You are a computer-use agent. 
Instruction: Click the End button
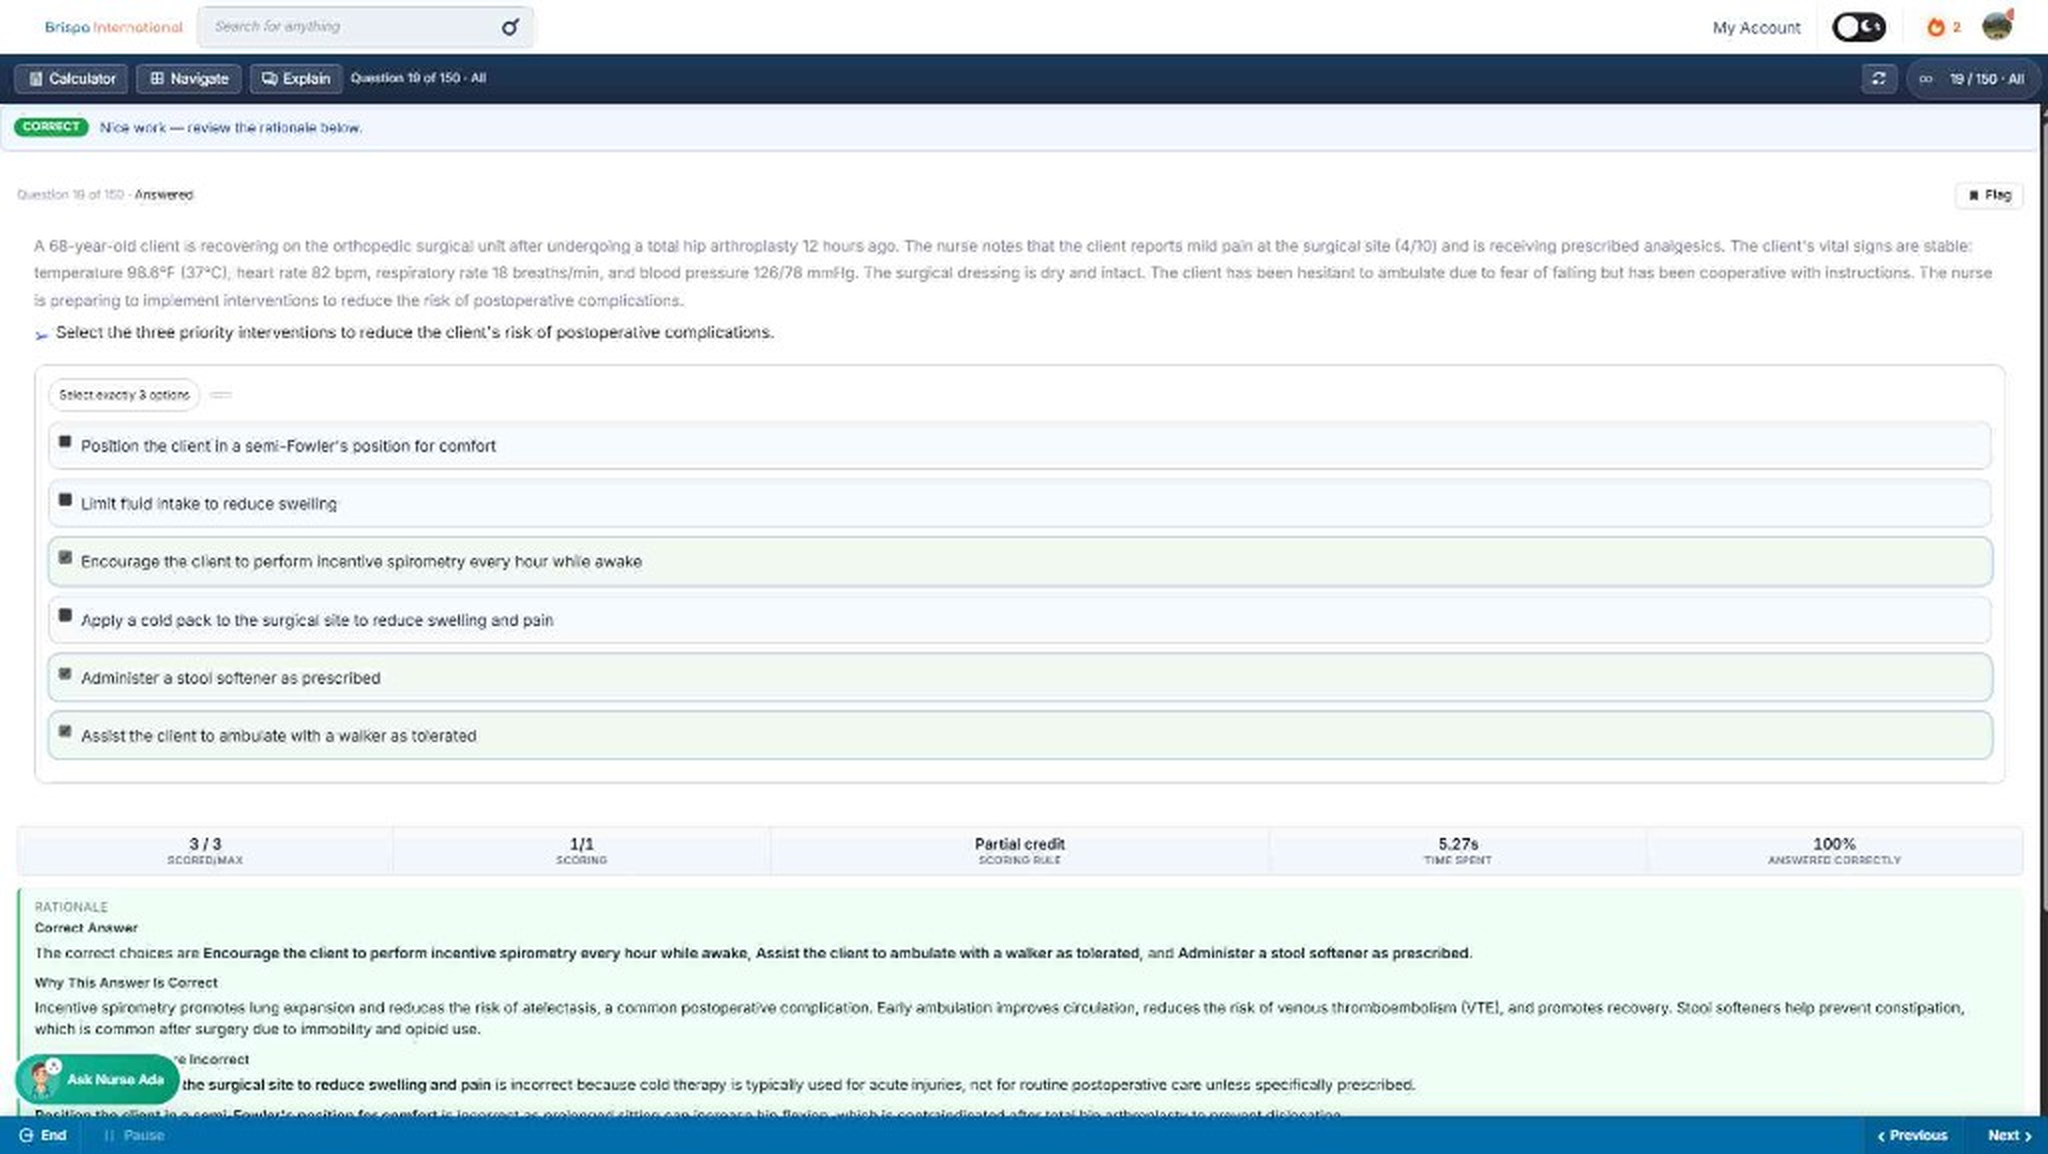(x=43, y=1136)
